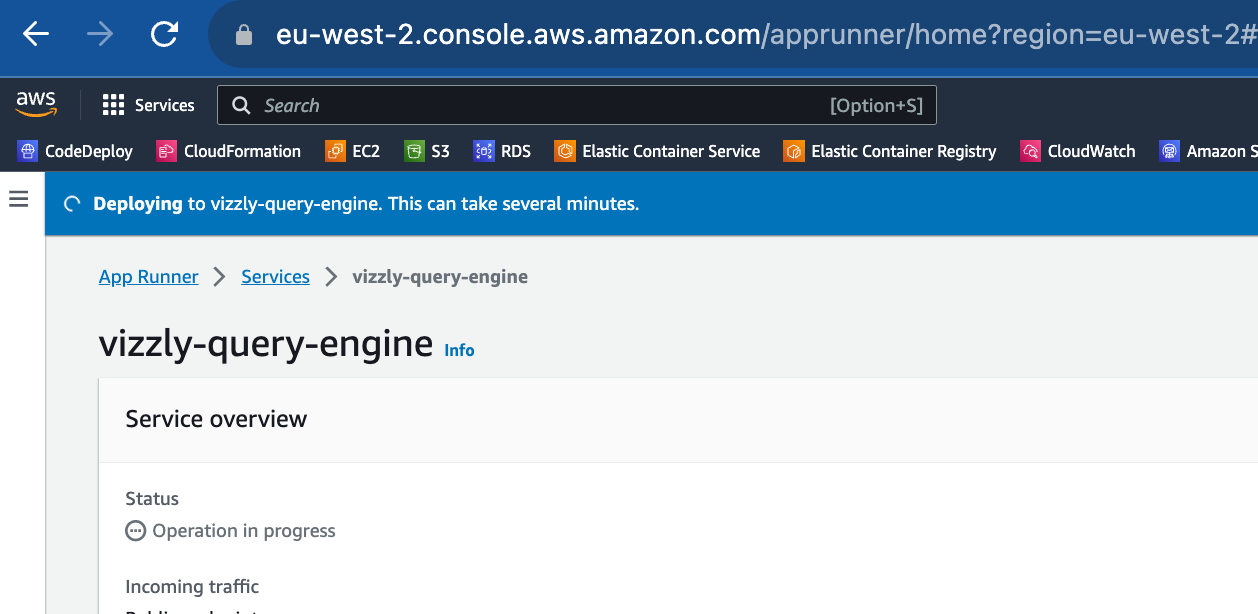Click the CloudWatch service icon

1030,151
